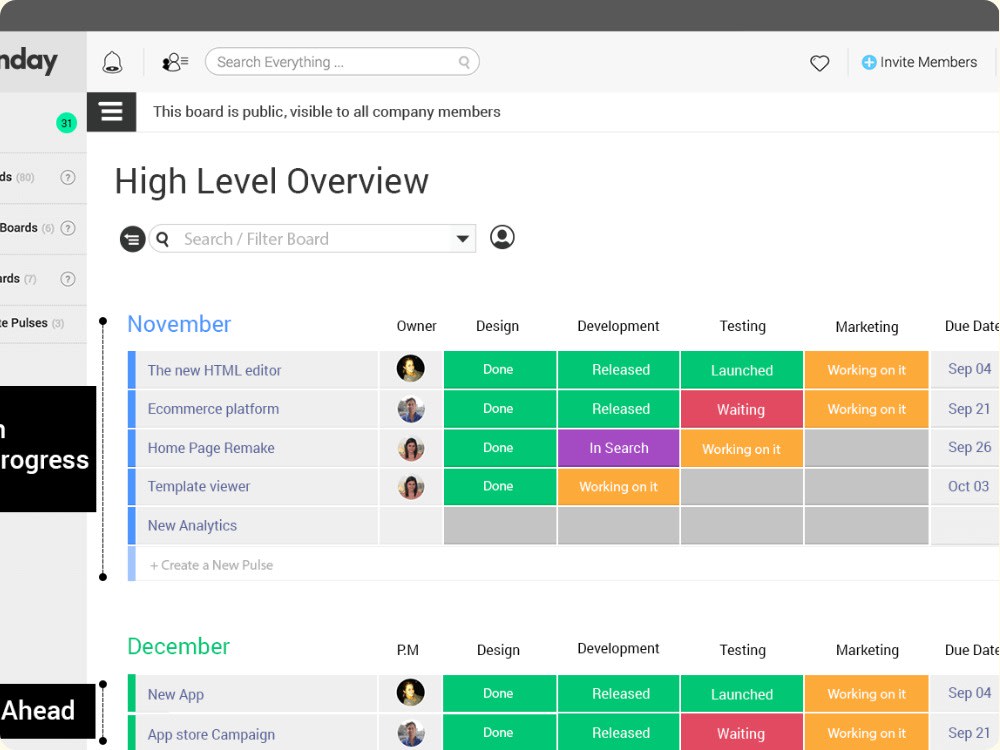Select Pulses (3) in sidebar

pyautogui.click(x=32, y=323)
